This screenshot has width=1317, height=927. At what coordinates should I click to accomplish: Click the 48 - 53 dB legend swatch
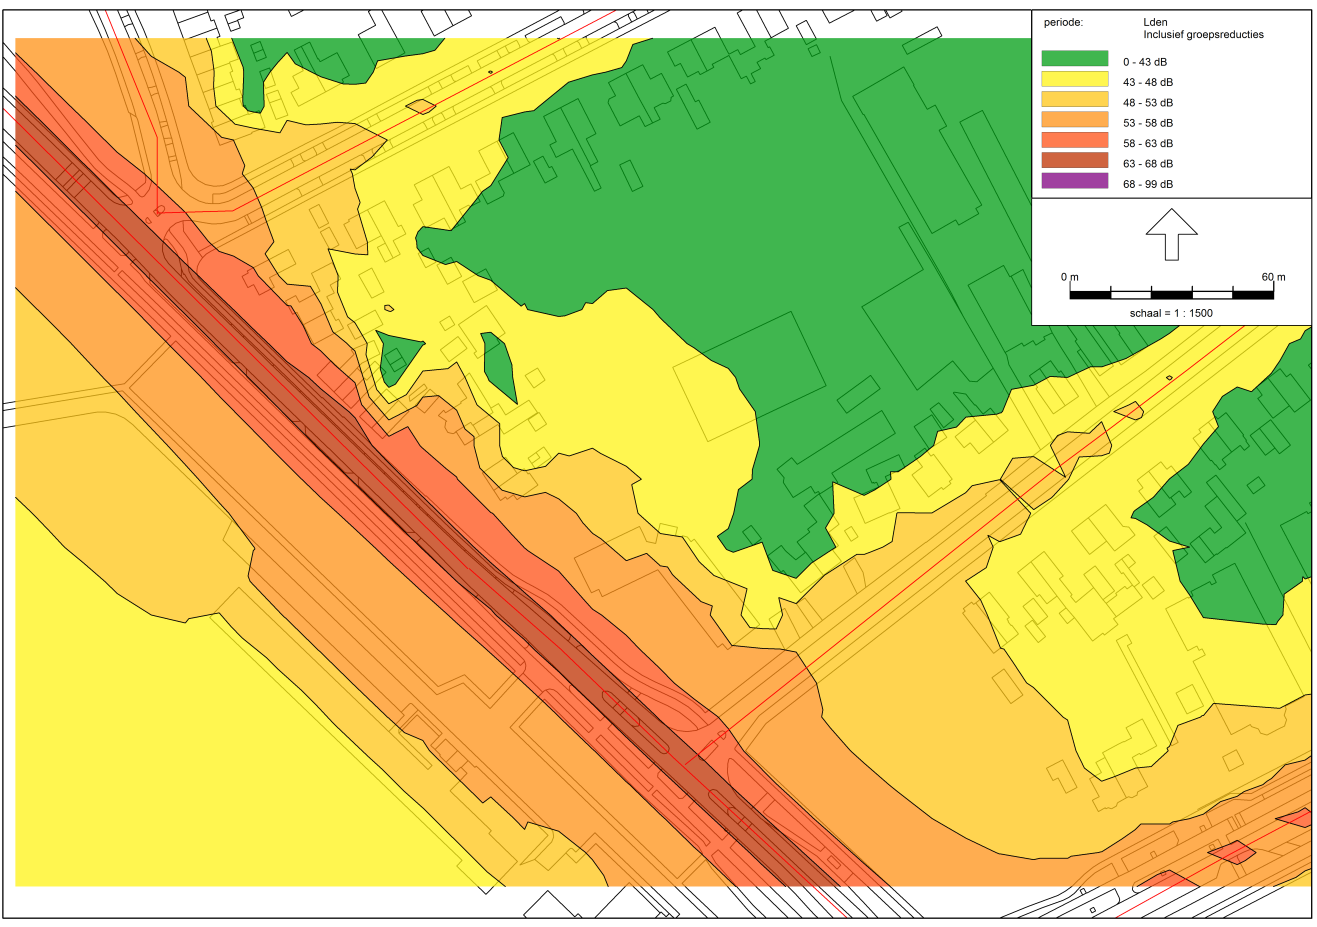tap(1075, 99)
